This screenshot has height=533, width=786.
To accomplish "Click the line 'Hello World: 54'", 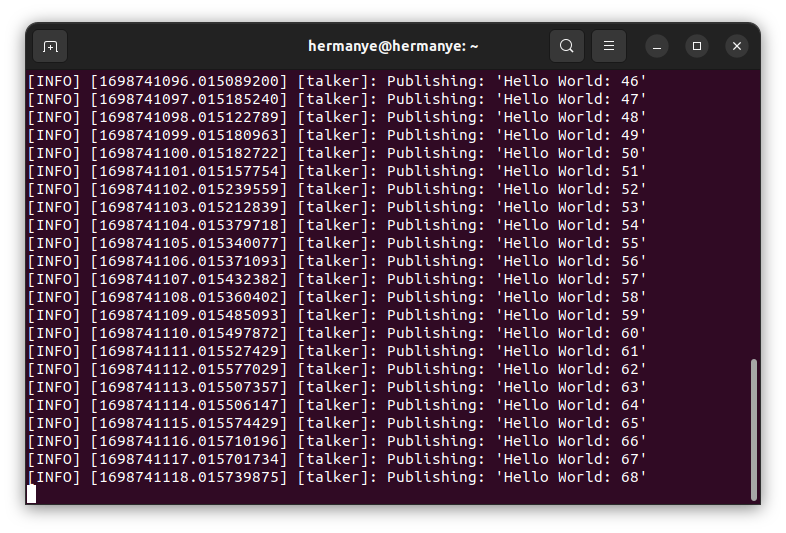I will pos(337,226).
